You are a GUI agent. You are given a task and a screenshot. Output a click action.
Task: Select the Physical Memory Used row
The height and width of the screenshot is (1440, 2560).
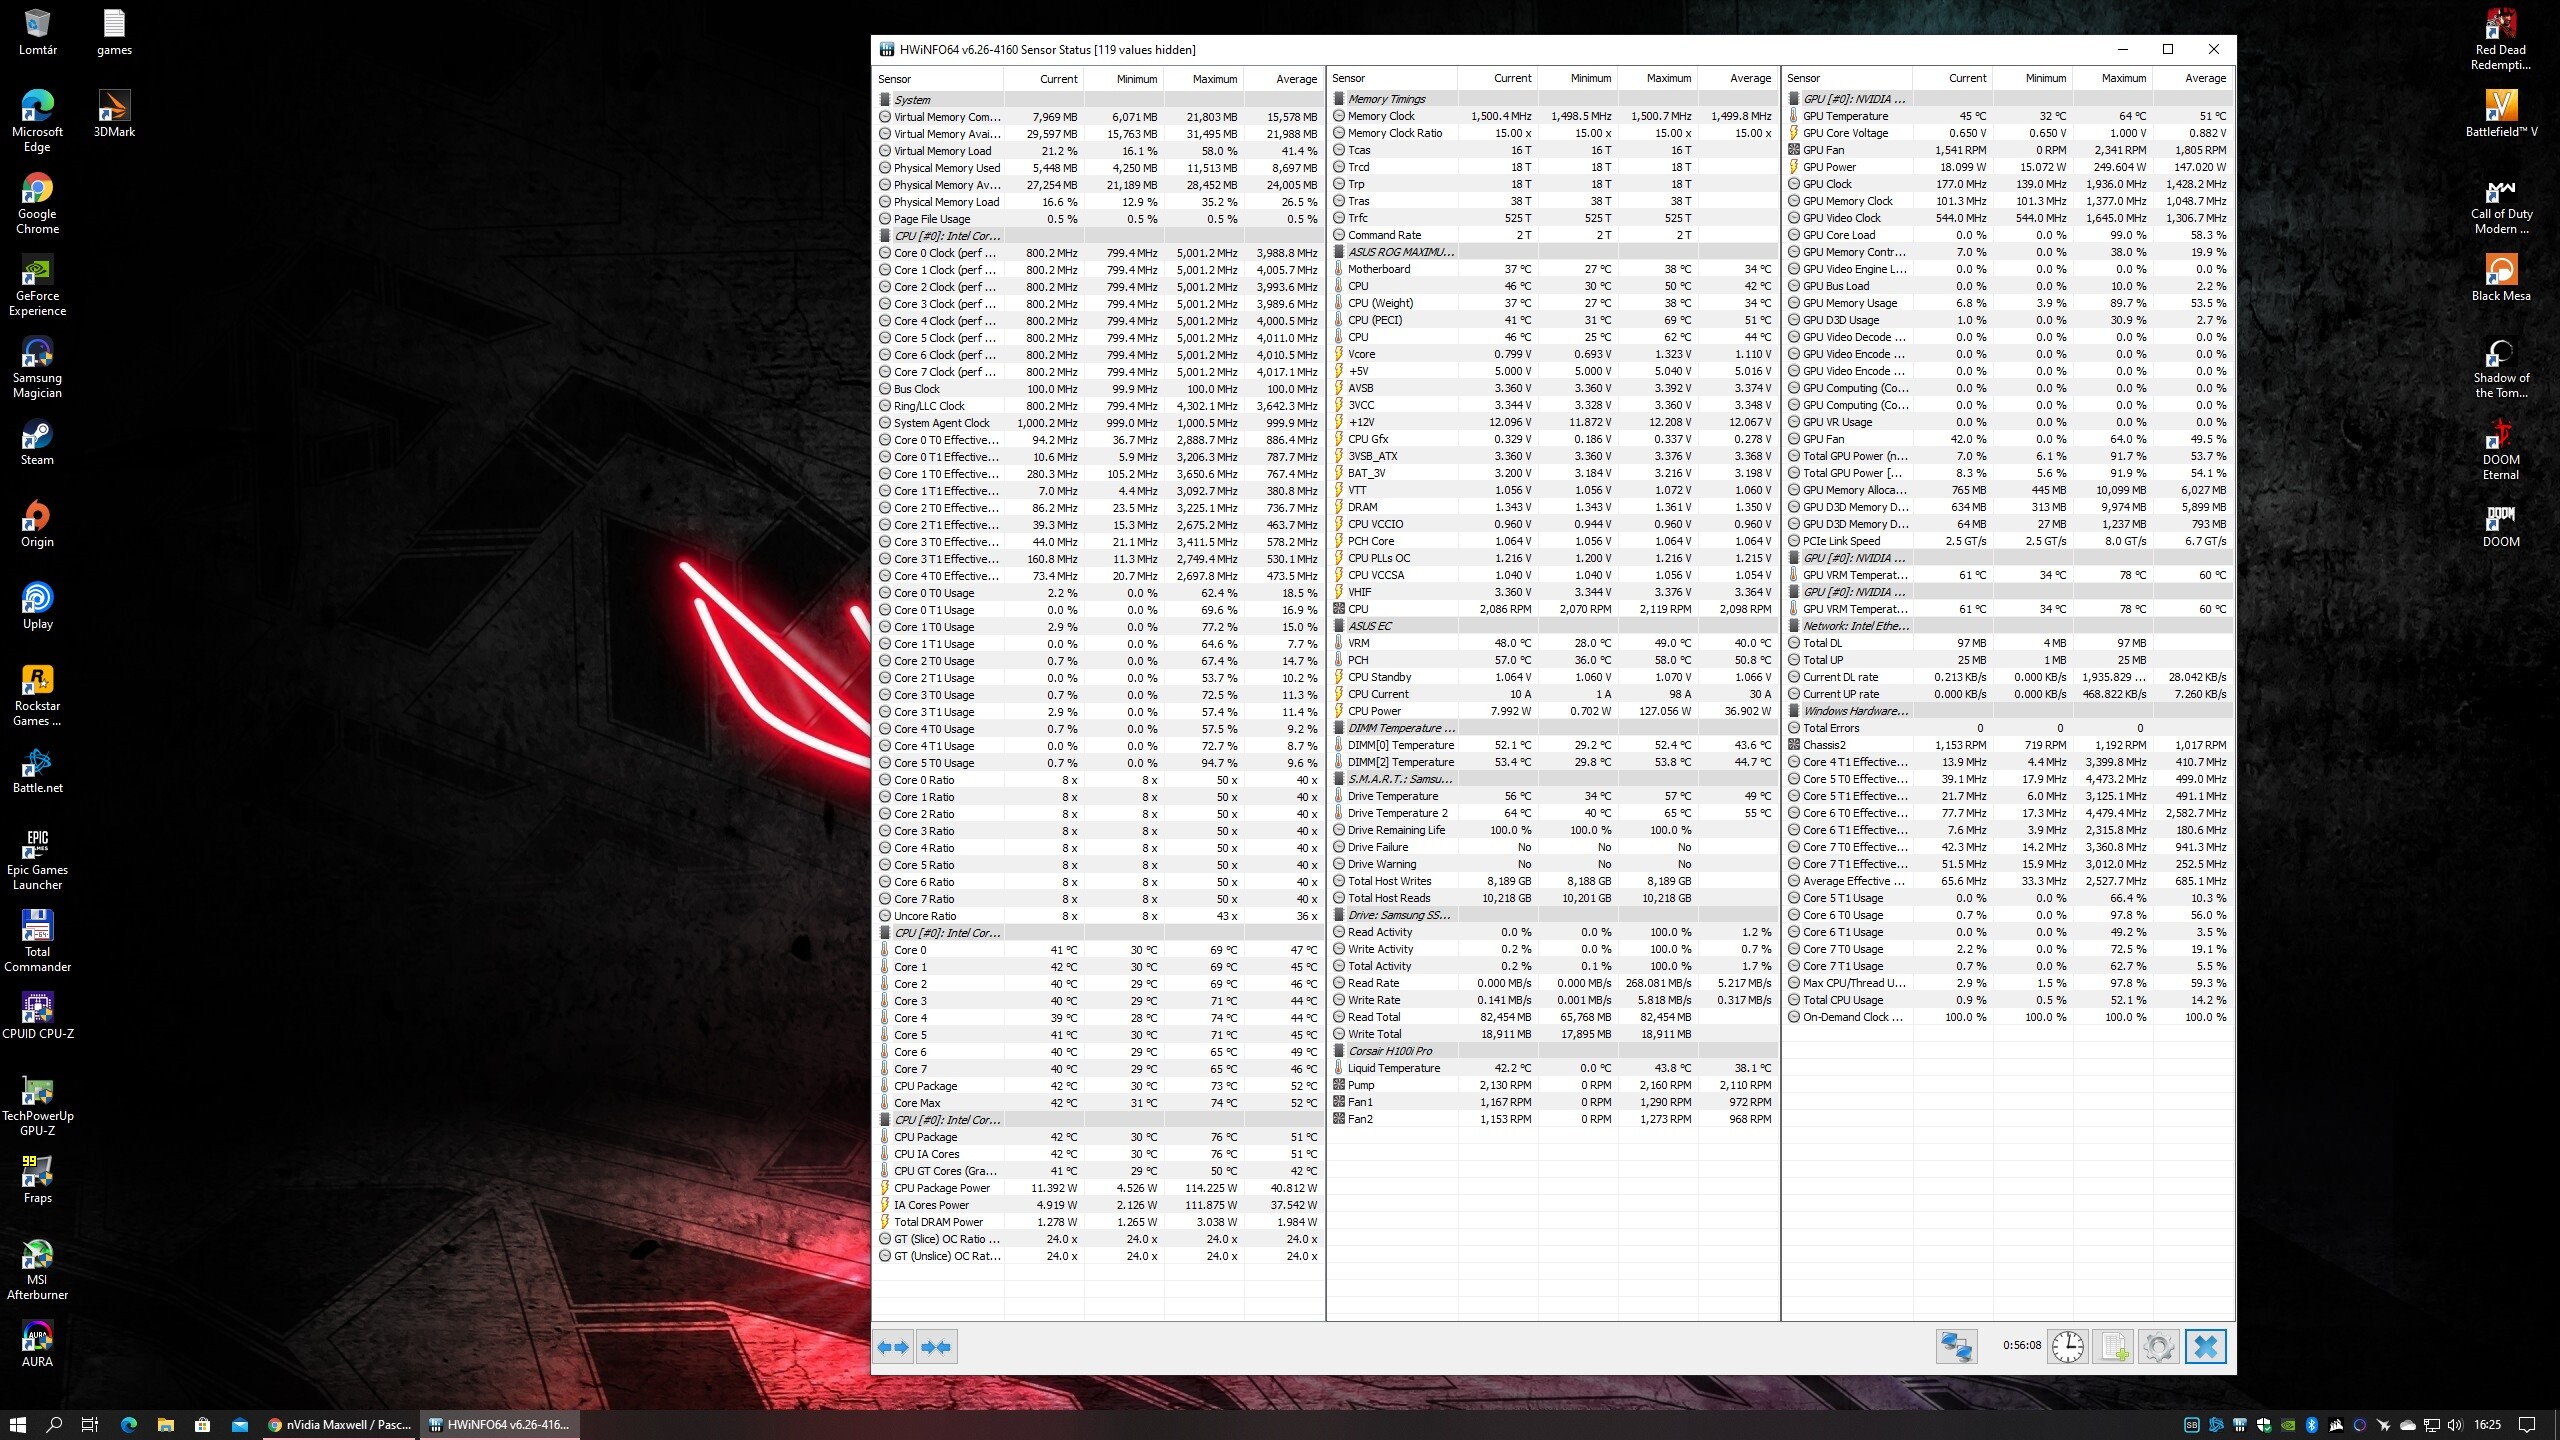coord(1098,168)
